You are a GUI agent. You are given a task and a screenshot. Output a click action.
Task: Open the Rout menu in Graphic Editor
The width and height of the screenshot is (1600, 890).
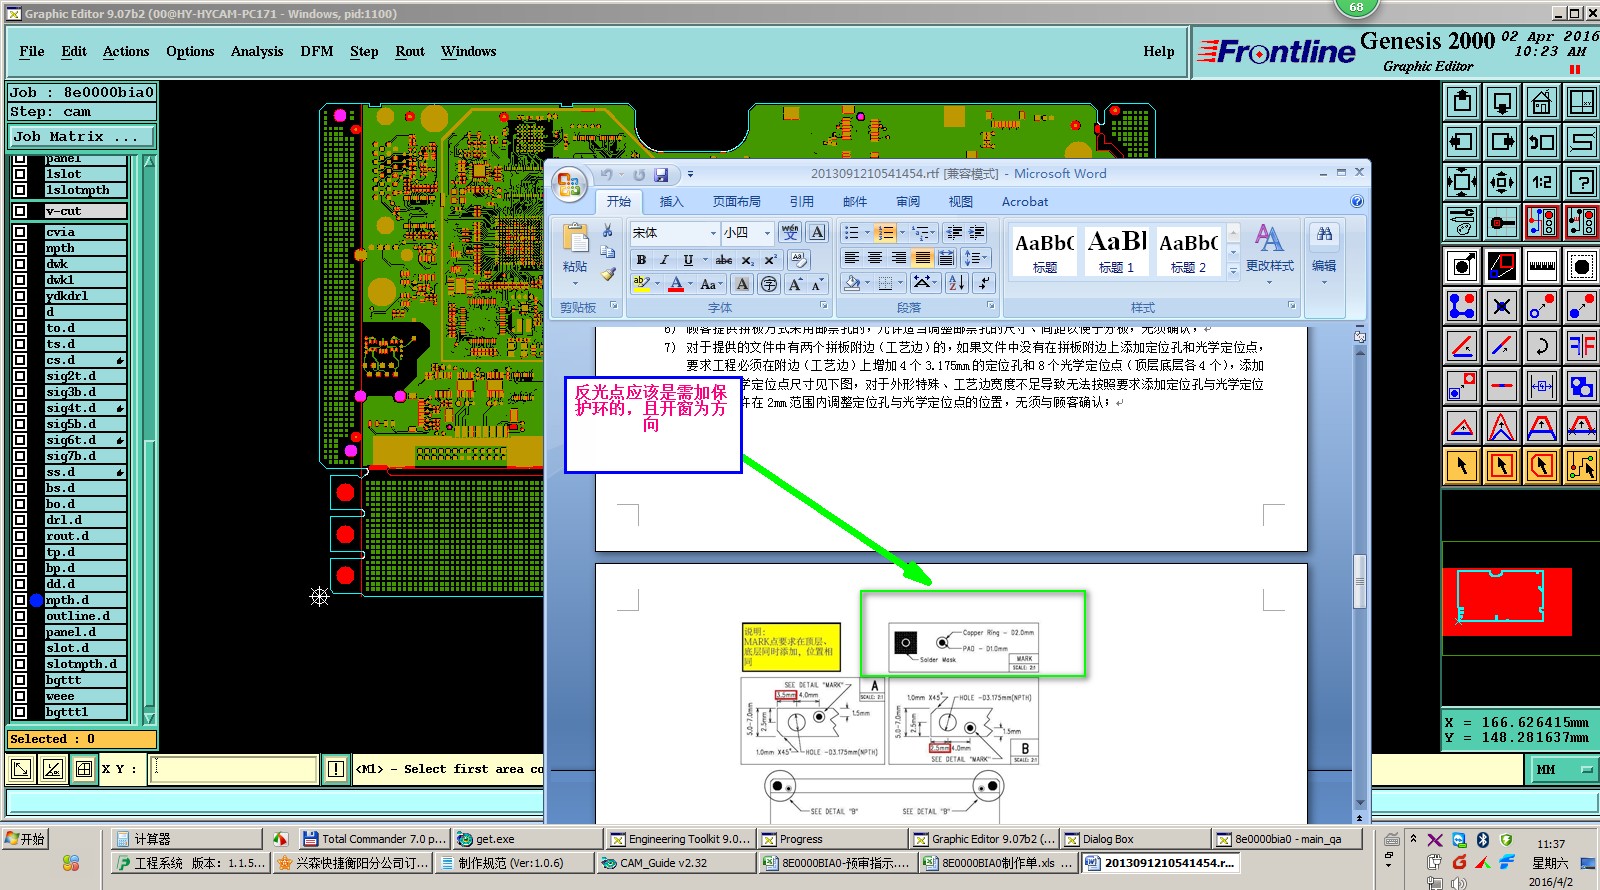click(410, 52)
